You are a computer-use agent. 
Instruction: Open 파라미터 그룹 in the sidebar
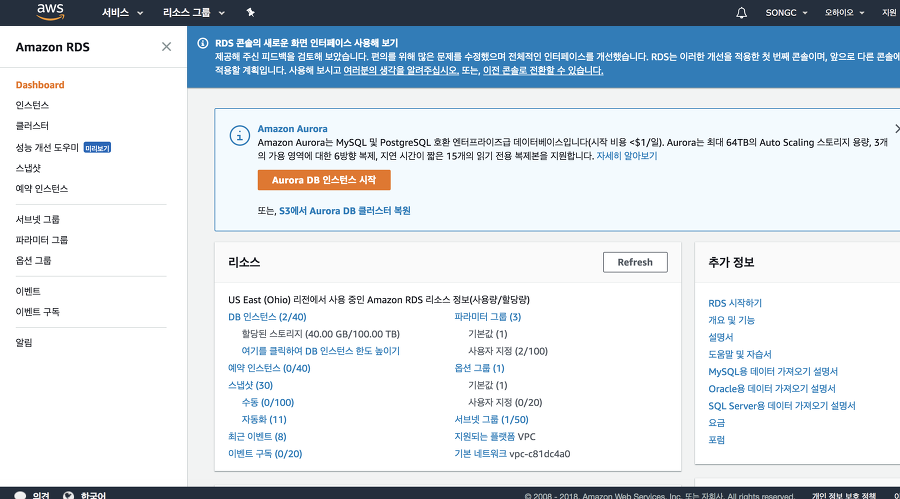click(42, 240)
